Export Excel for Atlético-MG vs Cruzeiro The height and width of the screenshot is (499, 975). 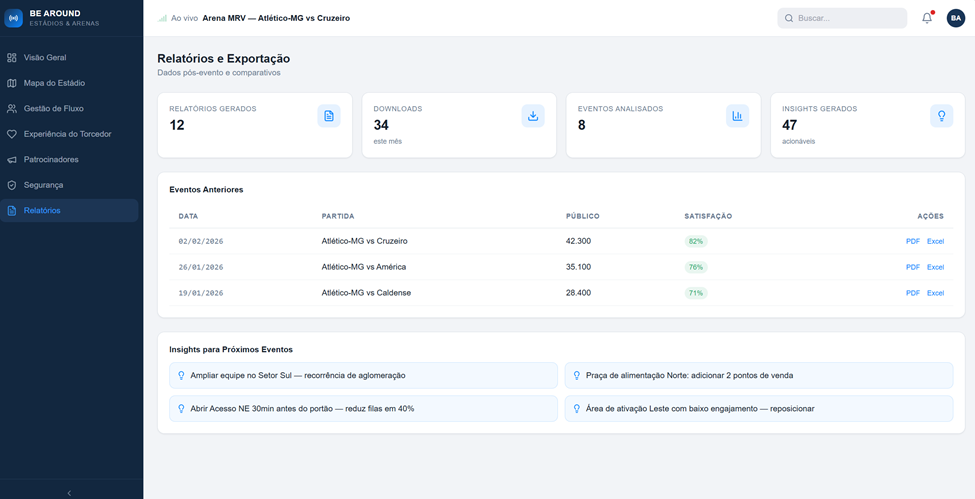pyautogui.click(x=935, y=241)
